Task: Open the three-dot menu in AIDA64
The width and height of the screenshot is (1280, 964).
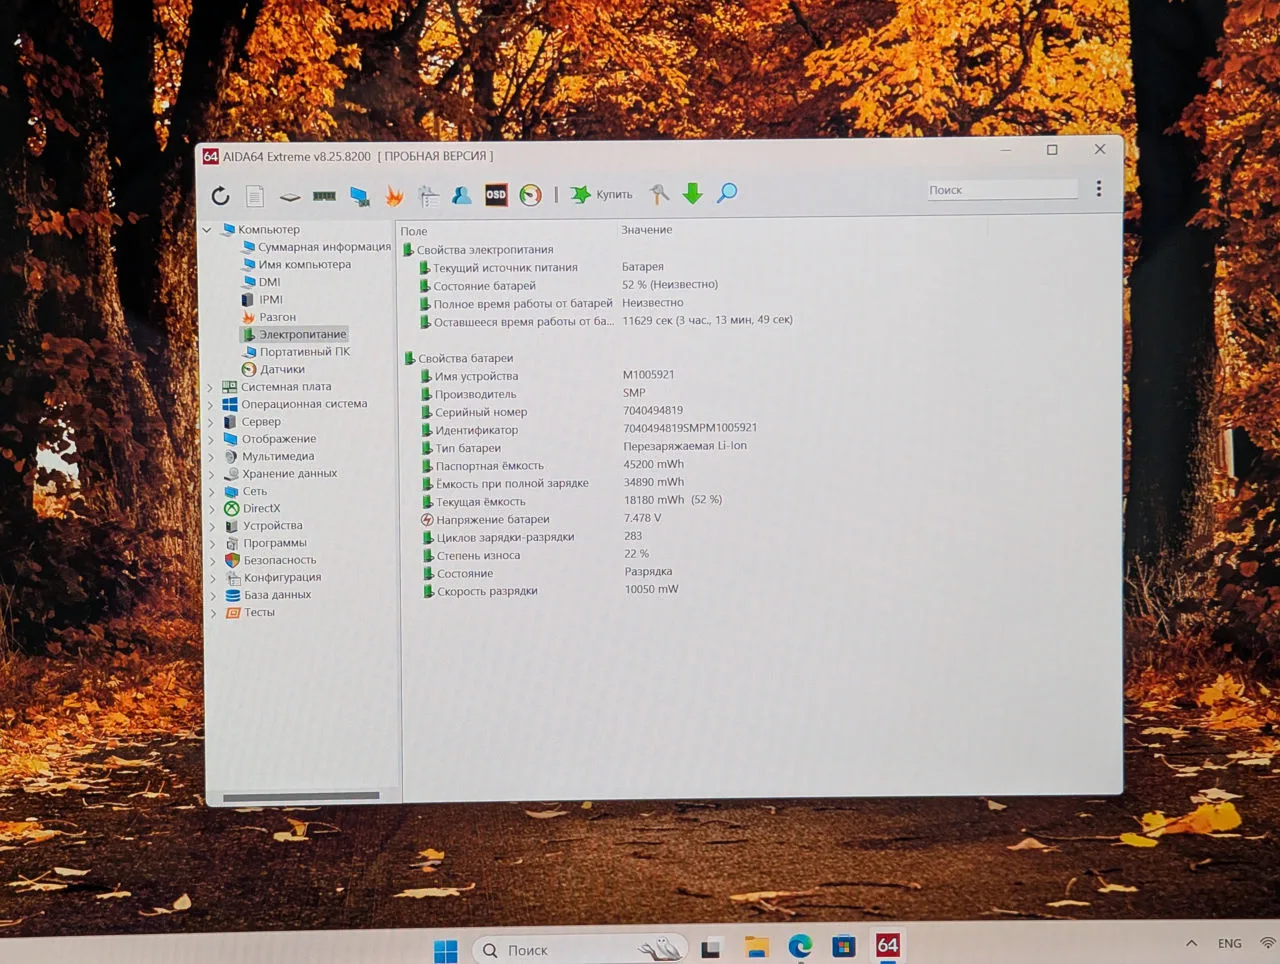Action: click(1098, 188)
